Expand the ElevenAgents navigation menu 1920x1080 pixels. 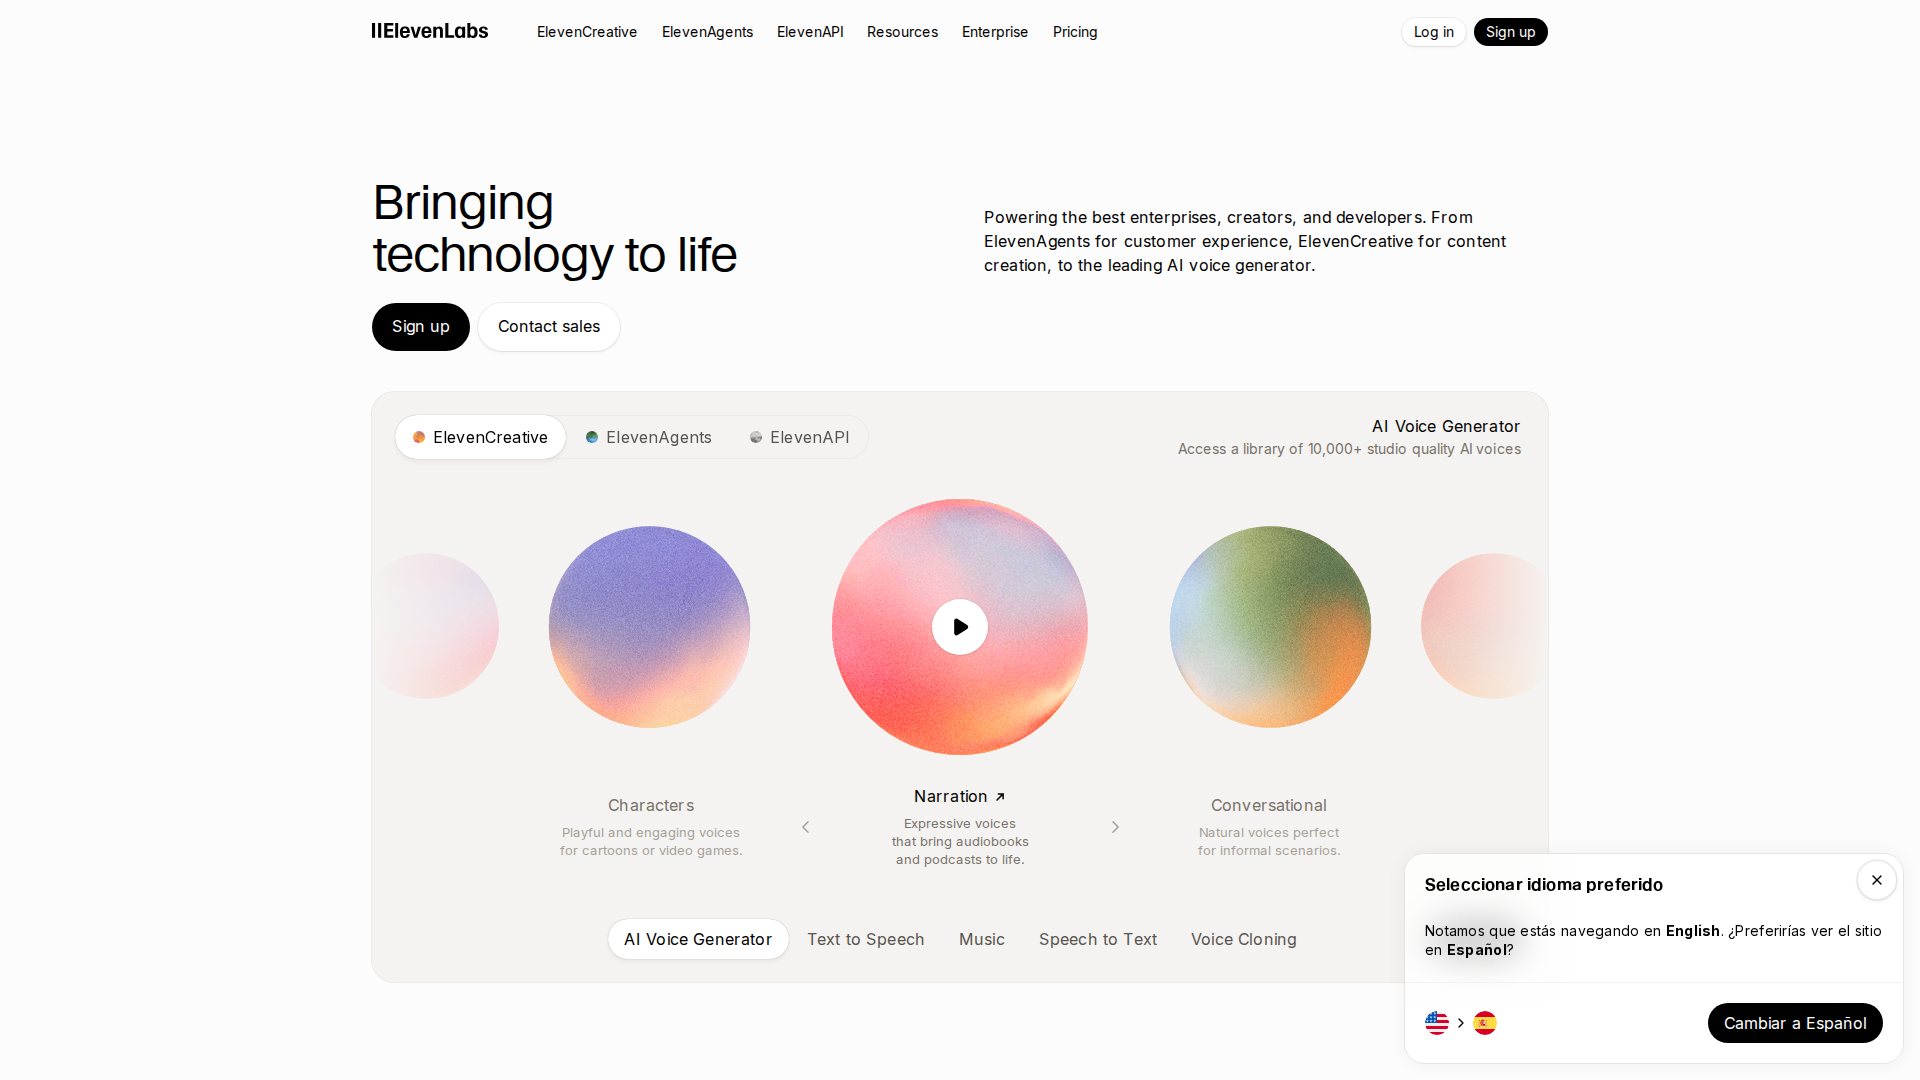[x=707, y=32]
